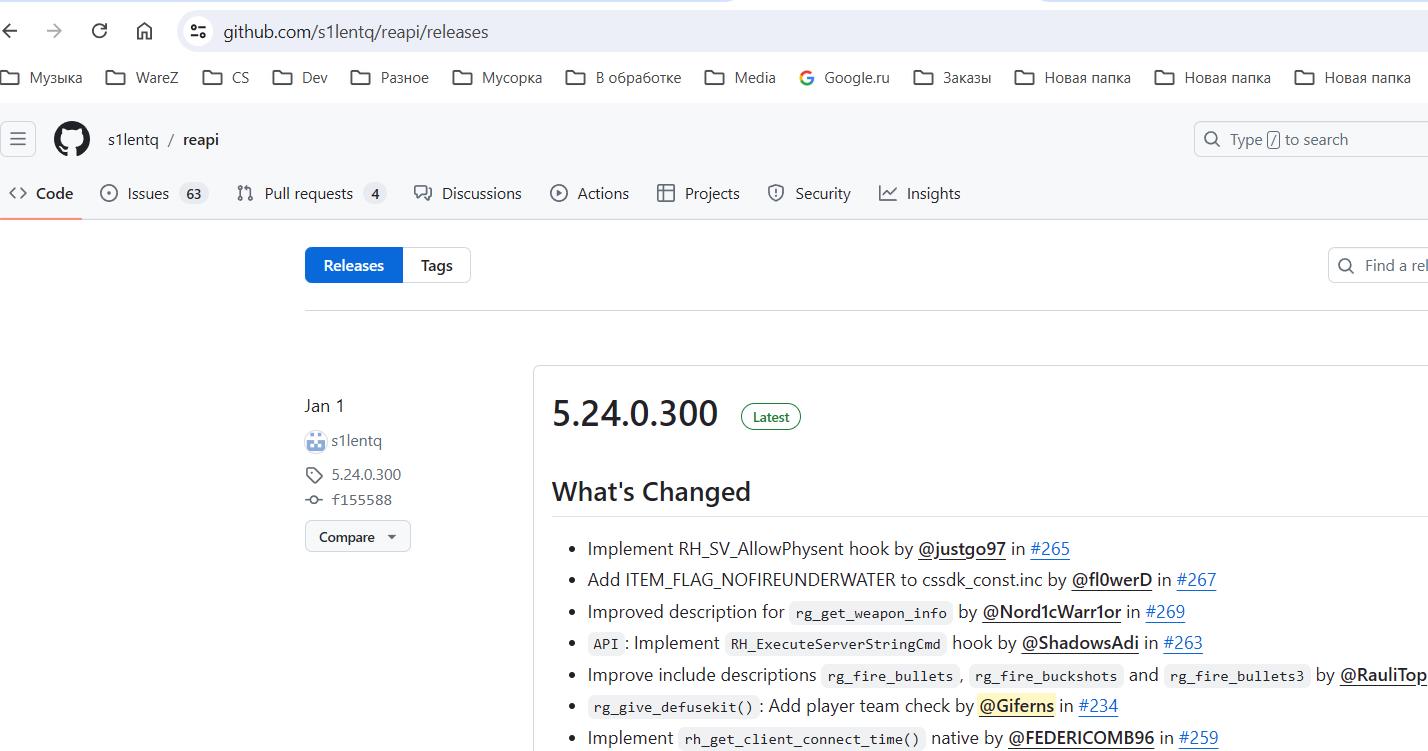Select the Tags toggle button

[436, 265]
